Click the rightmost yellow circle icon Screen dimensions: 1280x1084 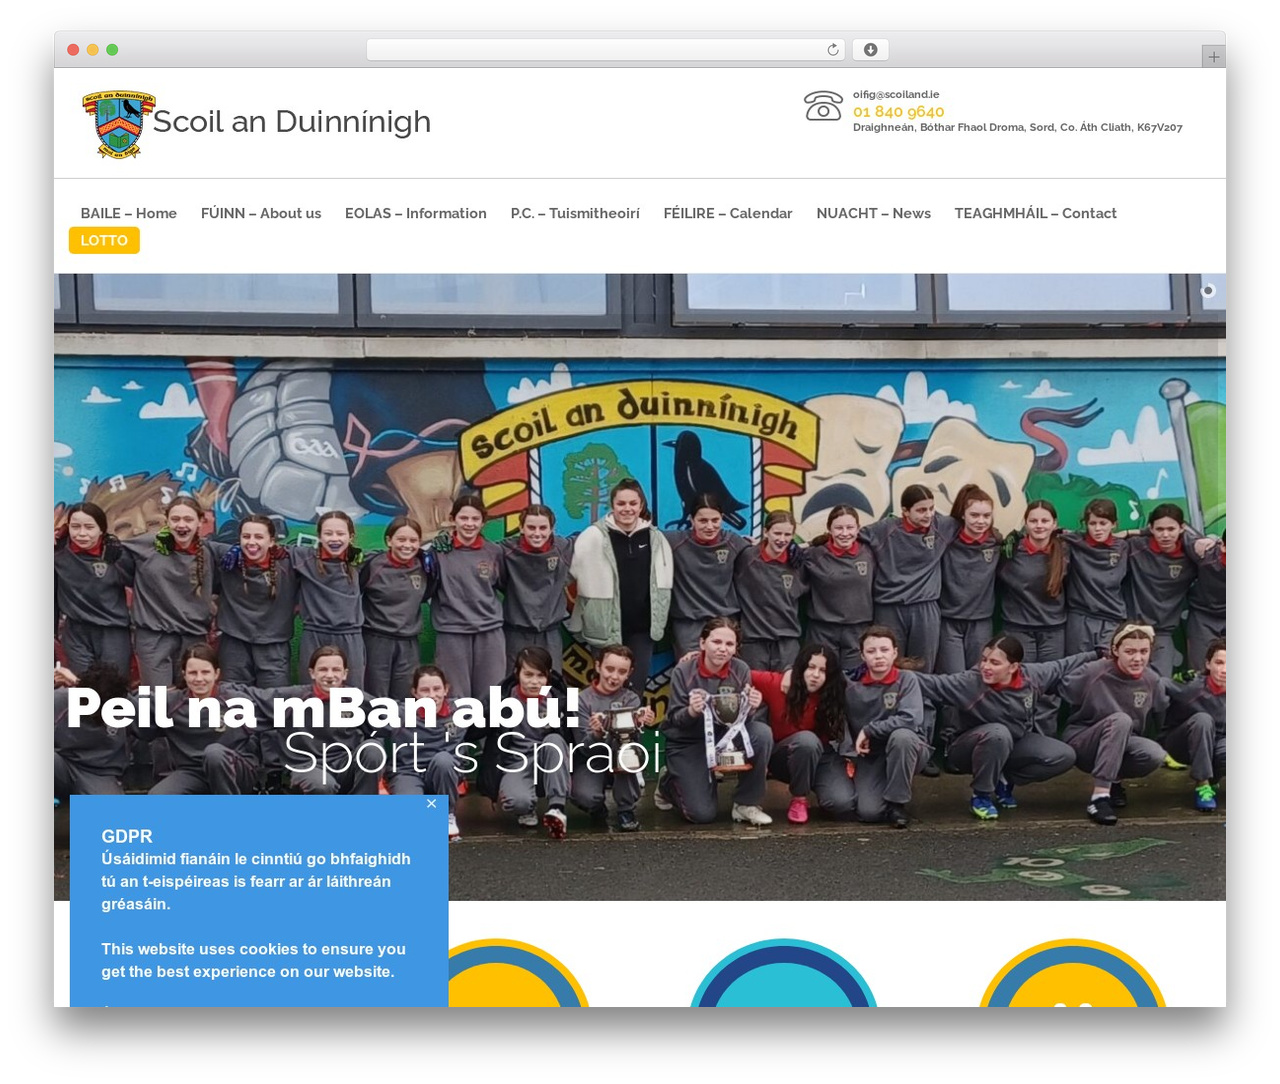pyautogui.click(x=1072, y=973)
